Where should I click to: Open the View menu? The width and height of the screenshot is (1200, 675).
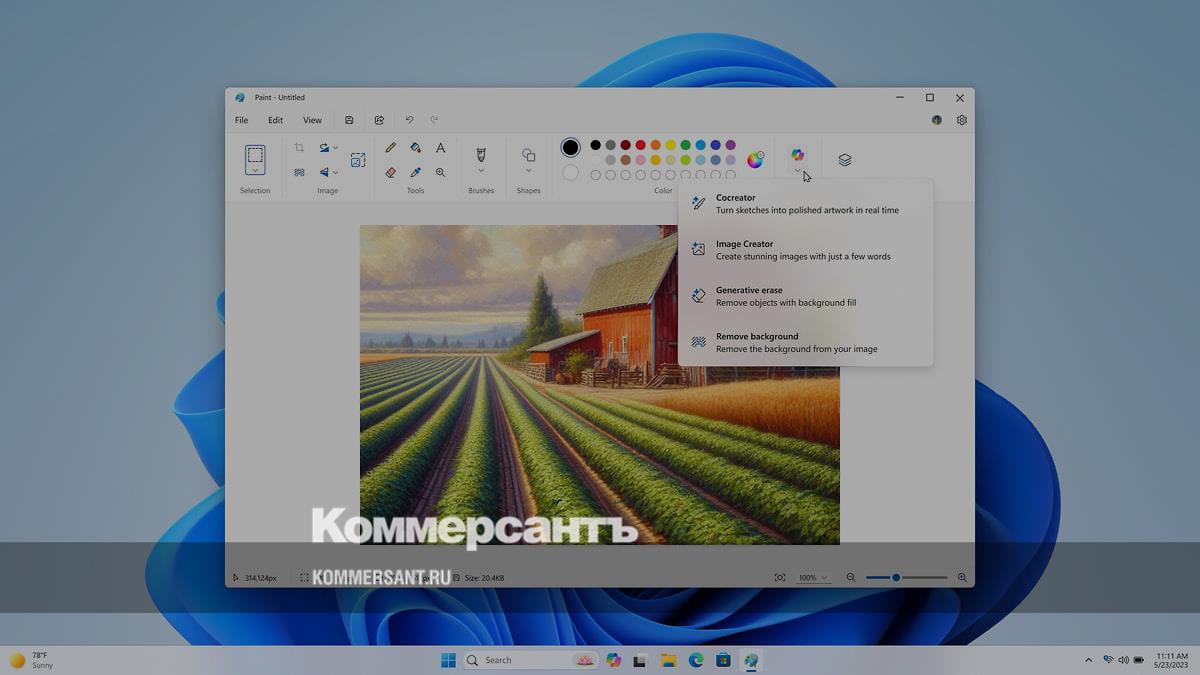[312, 120]
